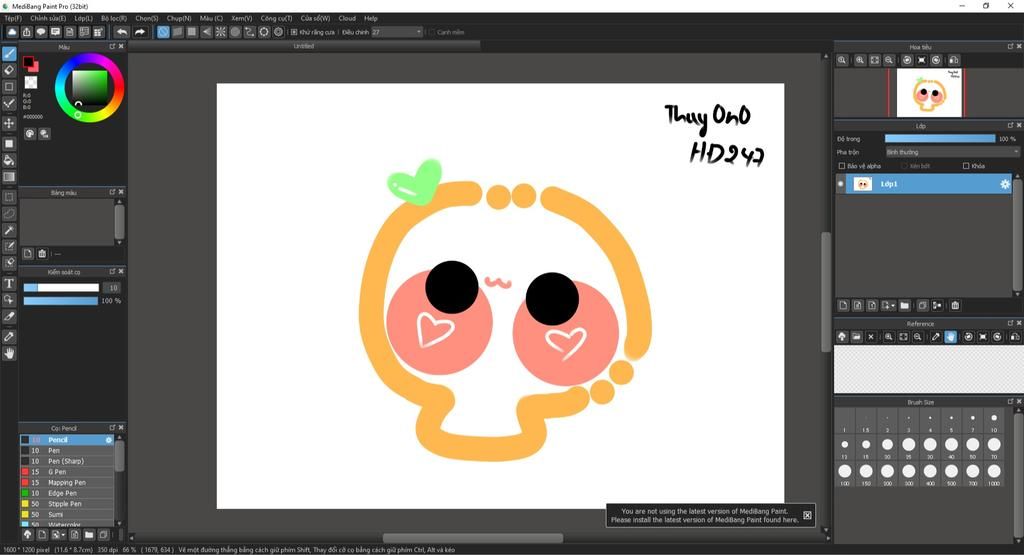Open the add layer type dropdown arrow
This screenshot has width=1024, height=555.
pos(893,306)
